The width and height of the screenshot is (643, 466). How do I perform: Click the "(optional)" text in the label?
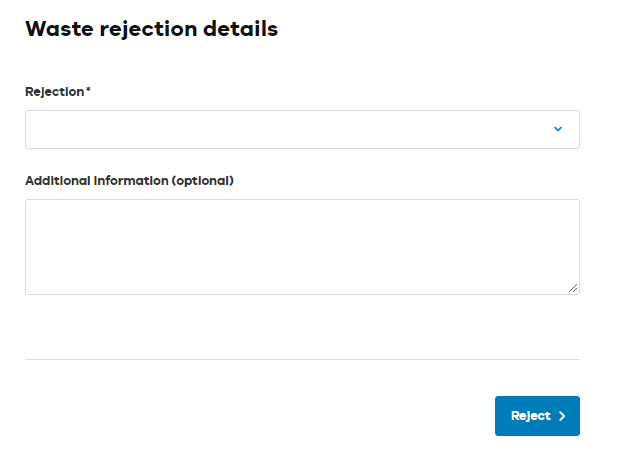[202, 181]
